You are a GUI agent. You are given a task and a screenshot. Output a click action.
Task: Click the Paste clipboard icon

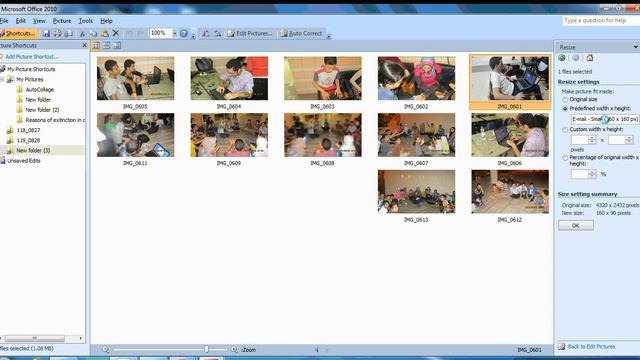[x=105, y=33]
